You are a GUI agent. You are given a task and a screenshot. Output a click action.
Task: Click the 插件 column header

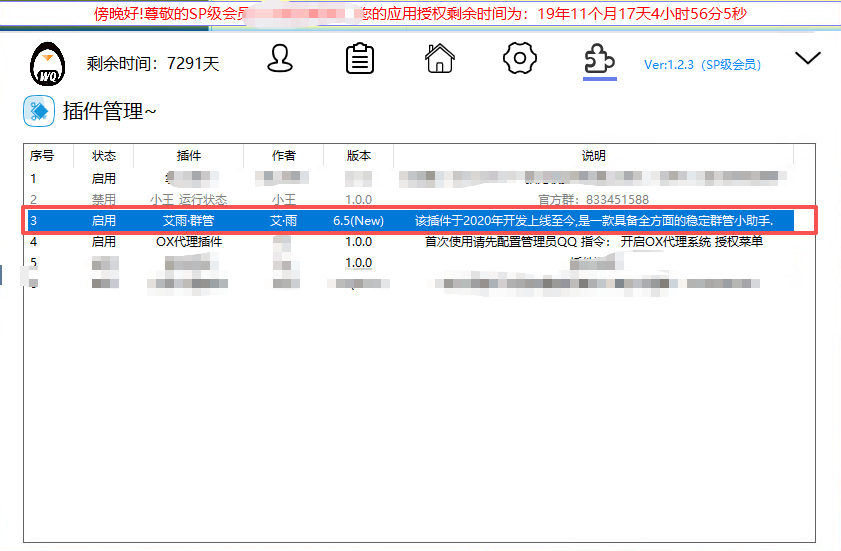coord(188,156)
